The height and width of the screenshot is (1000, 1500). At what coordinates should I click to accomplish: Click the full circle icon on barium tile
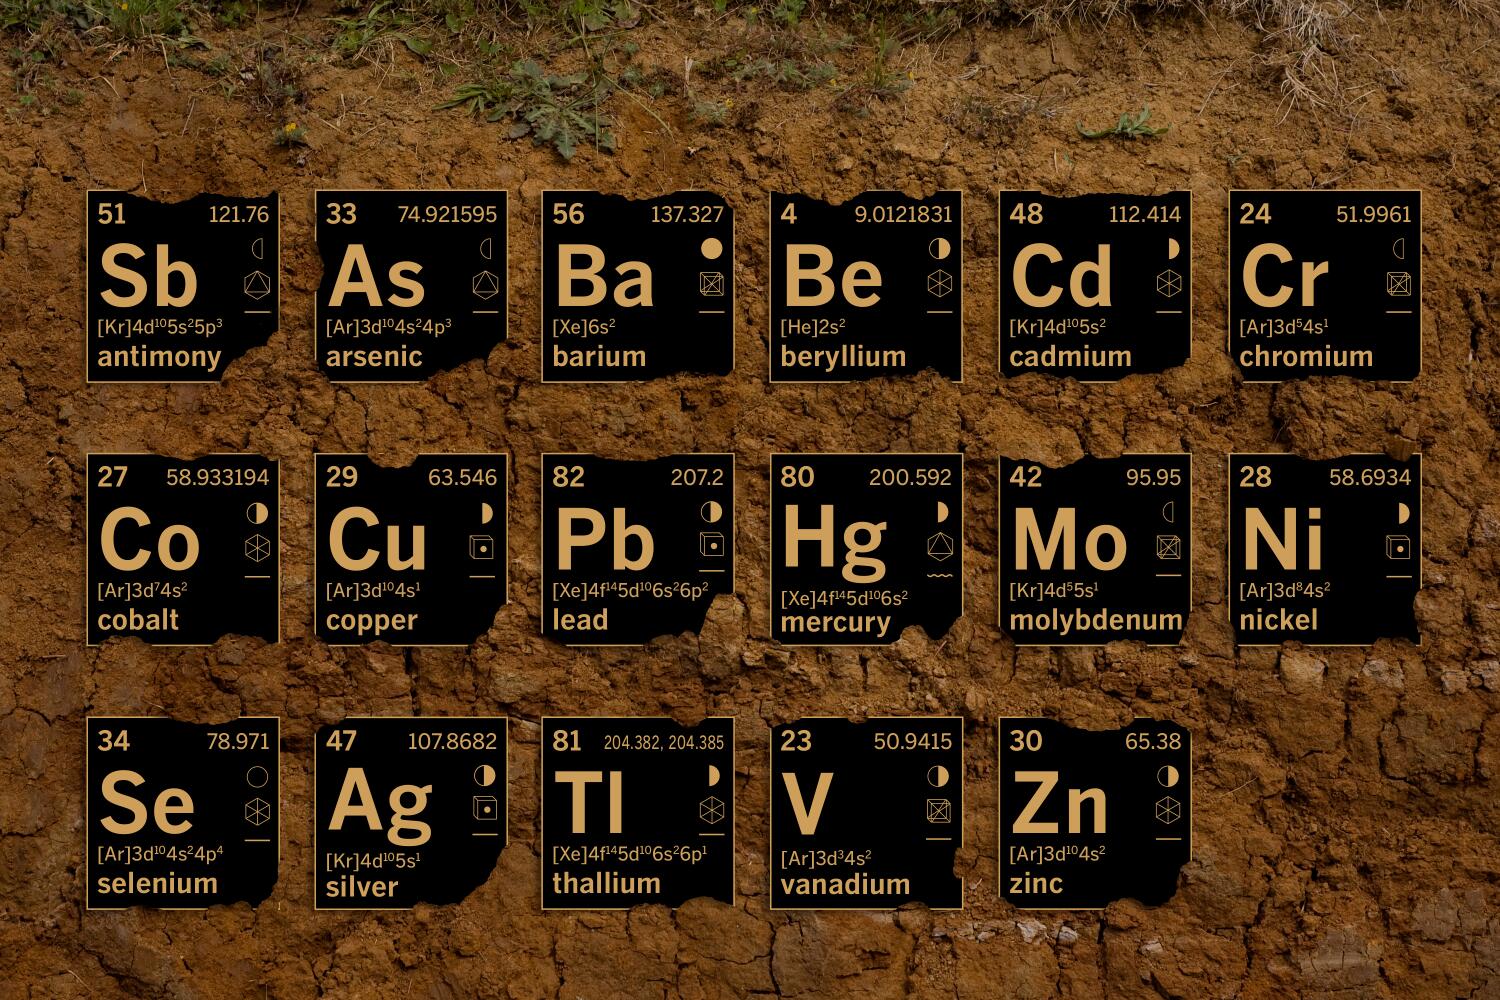tap(711, 247)
